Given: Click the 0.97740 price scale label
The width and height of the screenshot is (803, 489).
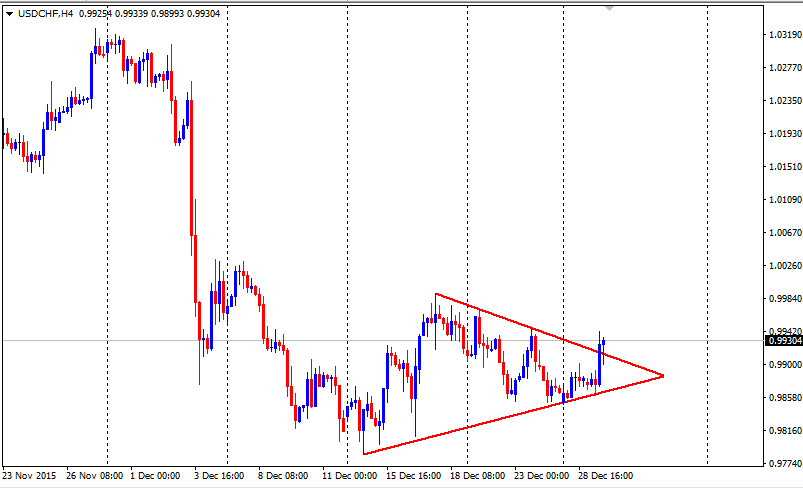Looking at the screenshot, I should point(785,463).
